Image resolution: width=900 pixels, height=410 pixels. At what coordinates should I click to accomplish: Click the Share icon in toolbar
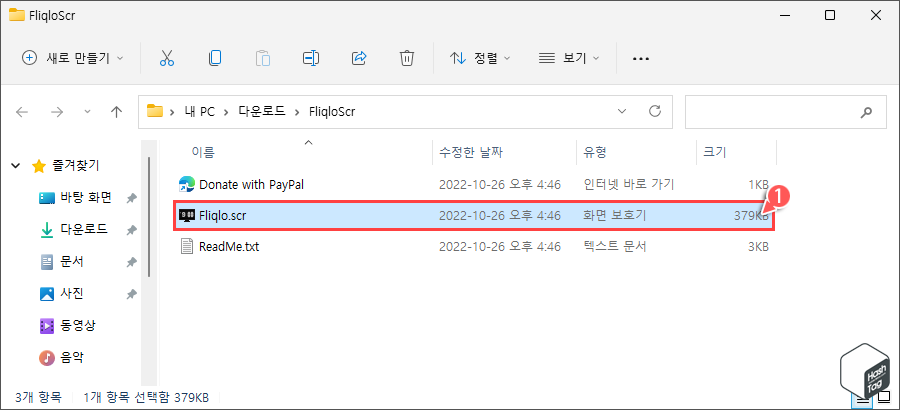[359, 58]
